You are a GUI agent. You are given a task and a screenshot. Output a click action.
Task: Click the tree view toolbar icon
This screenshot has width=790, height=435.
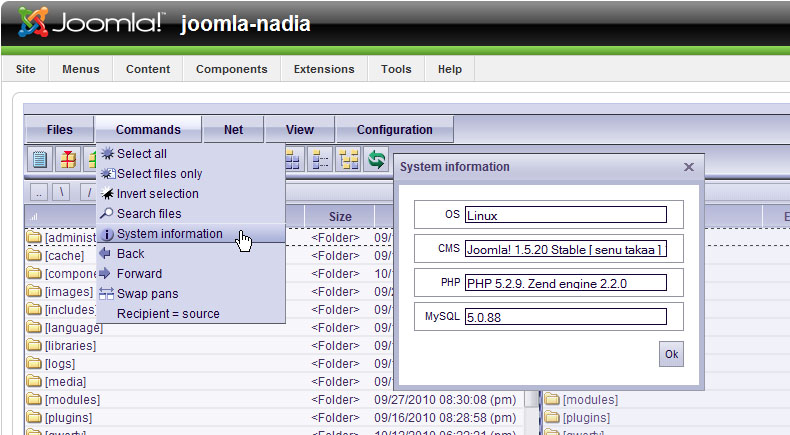point(349,160)
